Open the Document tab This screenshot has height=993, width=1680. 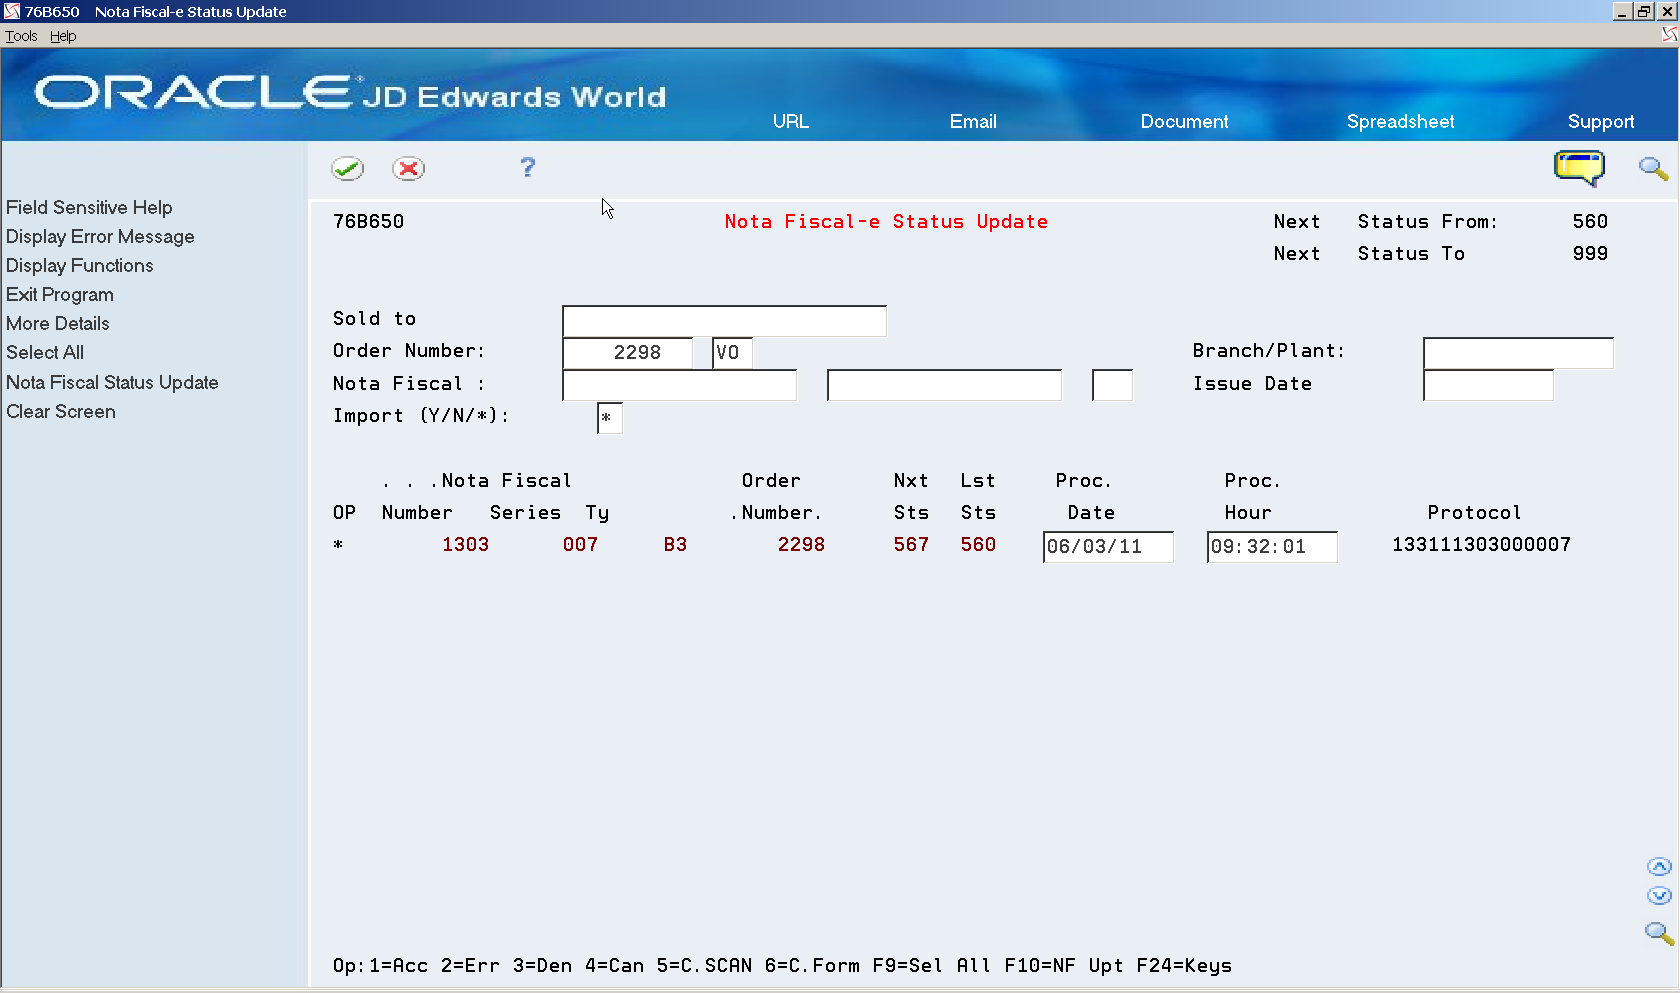click(1184, 121)
